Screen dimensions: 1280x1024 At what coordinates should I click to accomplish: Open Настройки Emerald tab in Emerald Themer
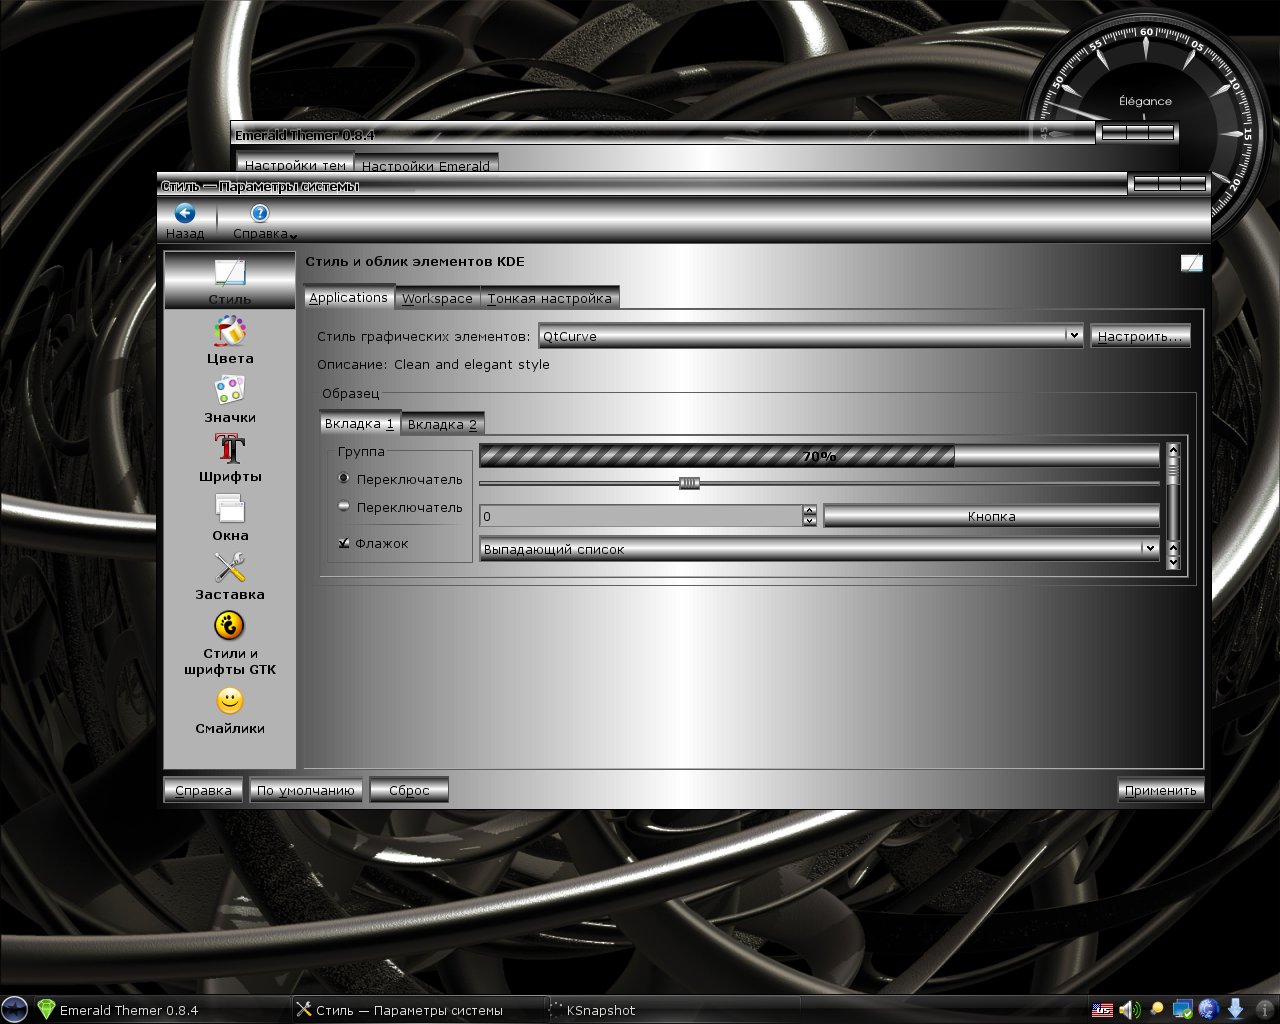(x=426, y=166)
